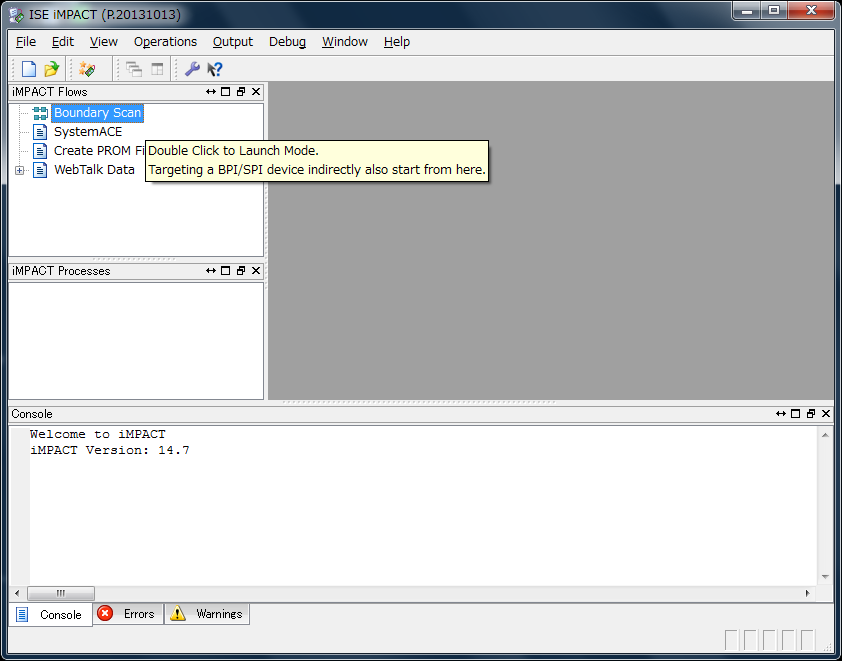842x661 pixels.
Task: Select the SystemACE flow item
Action: click(88, 132)
